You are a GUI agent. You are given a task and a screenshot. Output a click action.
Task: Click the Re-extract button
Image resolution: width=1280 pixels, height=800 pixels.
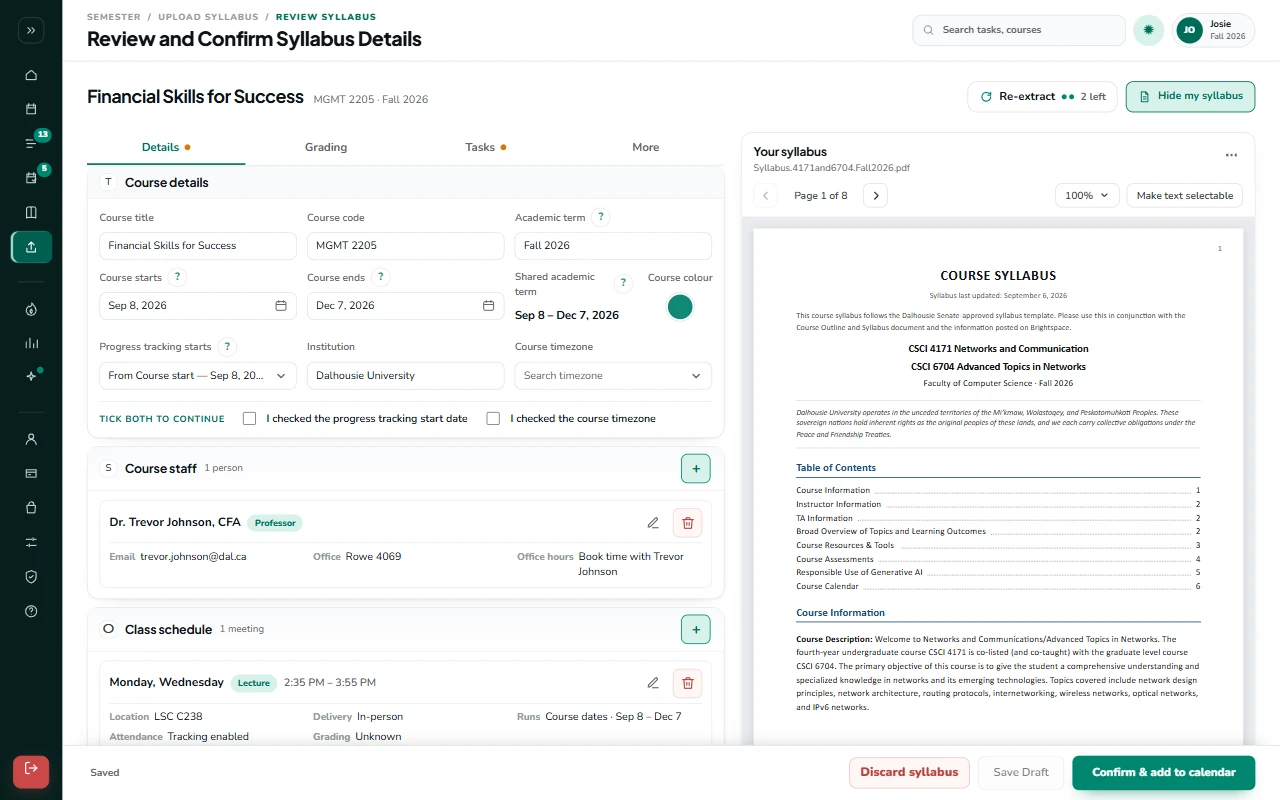[1043, 96]
